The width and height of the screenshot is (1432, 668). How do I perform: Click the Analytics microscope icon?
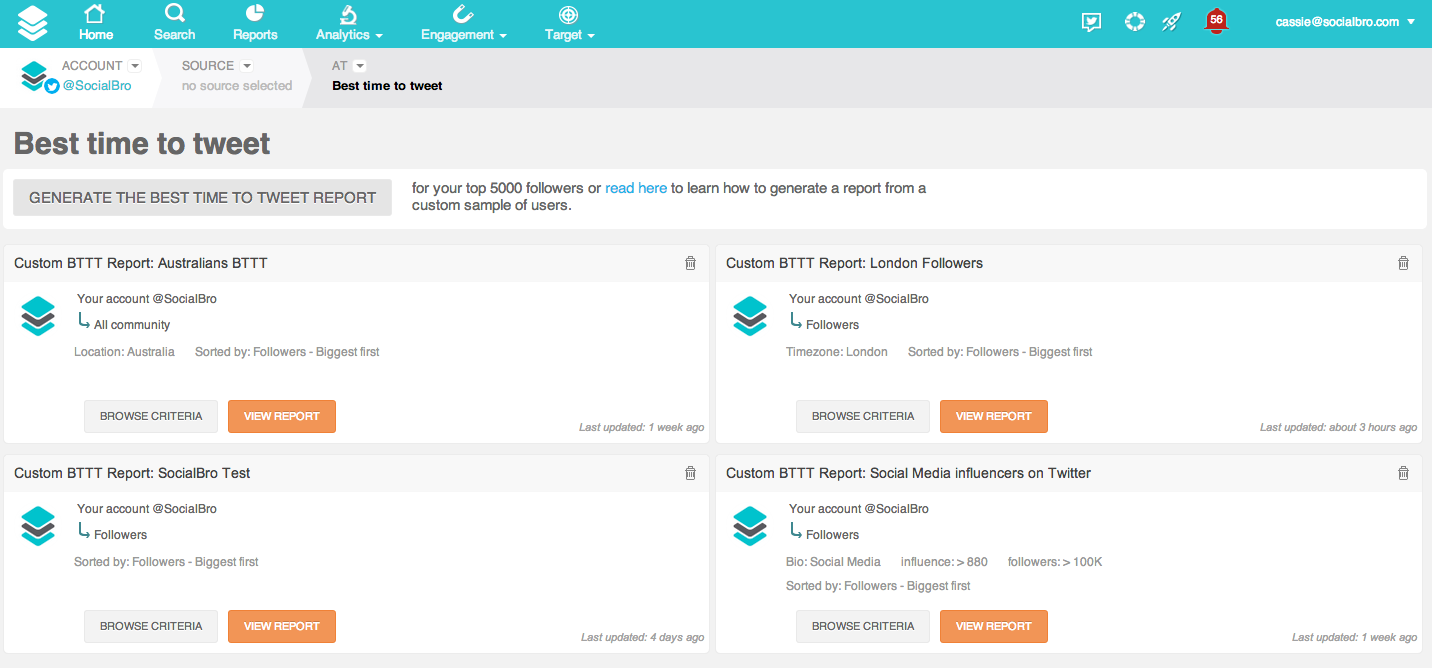pos(348,14)
